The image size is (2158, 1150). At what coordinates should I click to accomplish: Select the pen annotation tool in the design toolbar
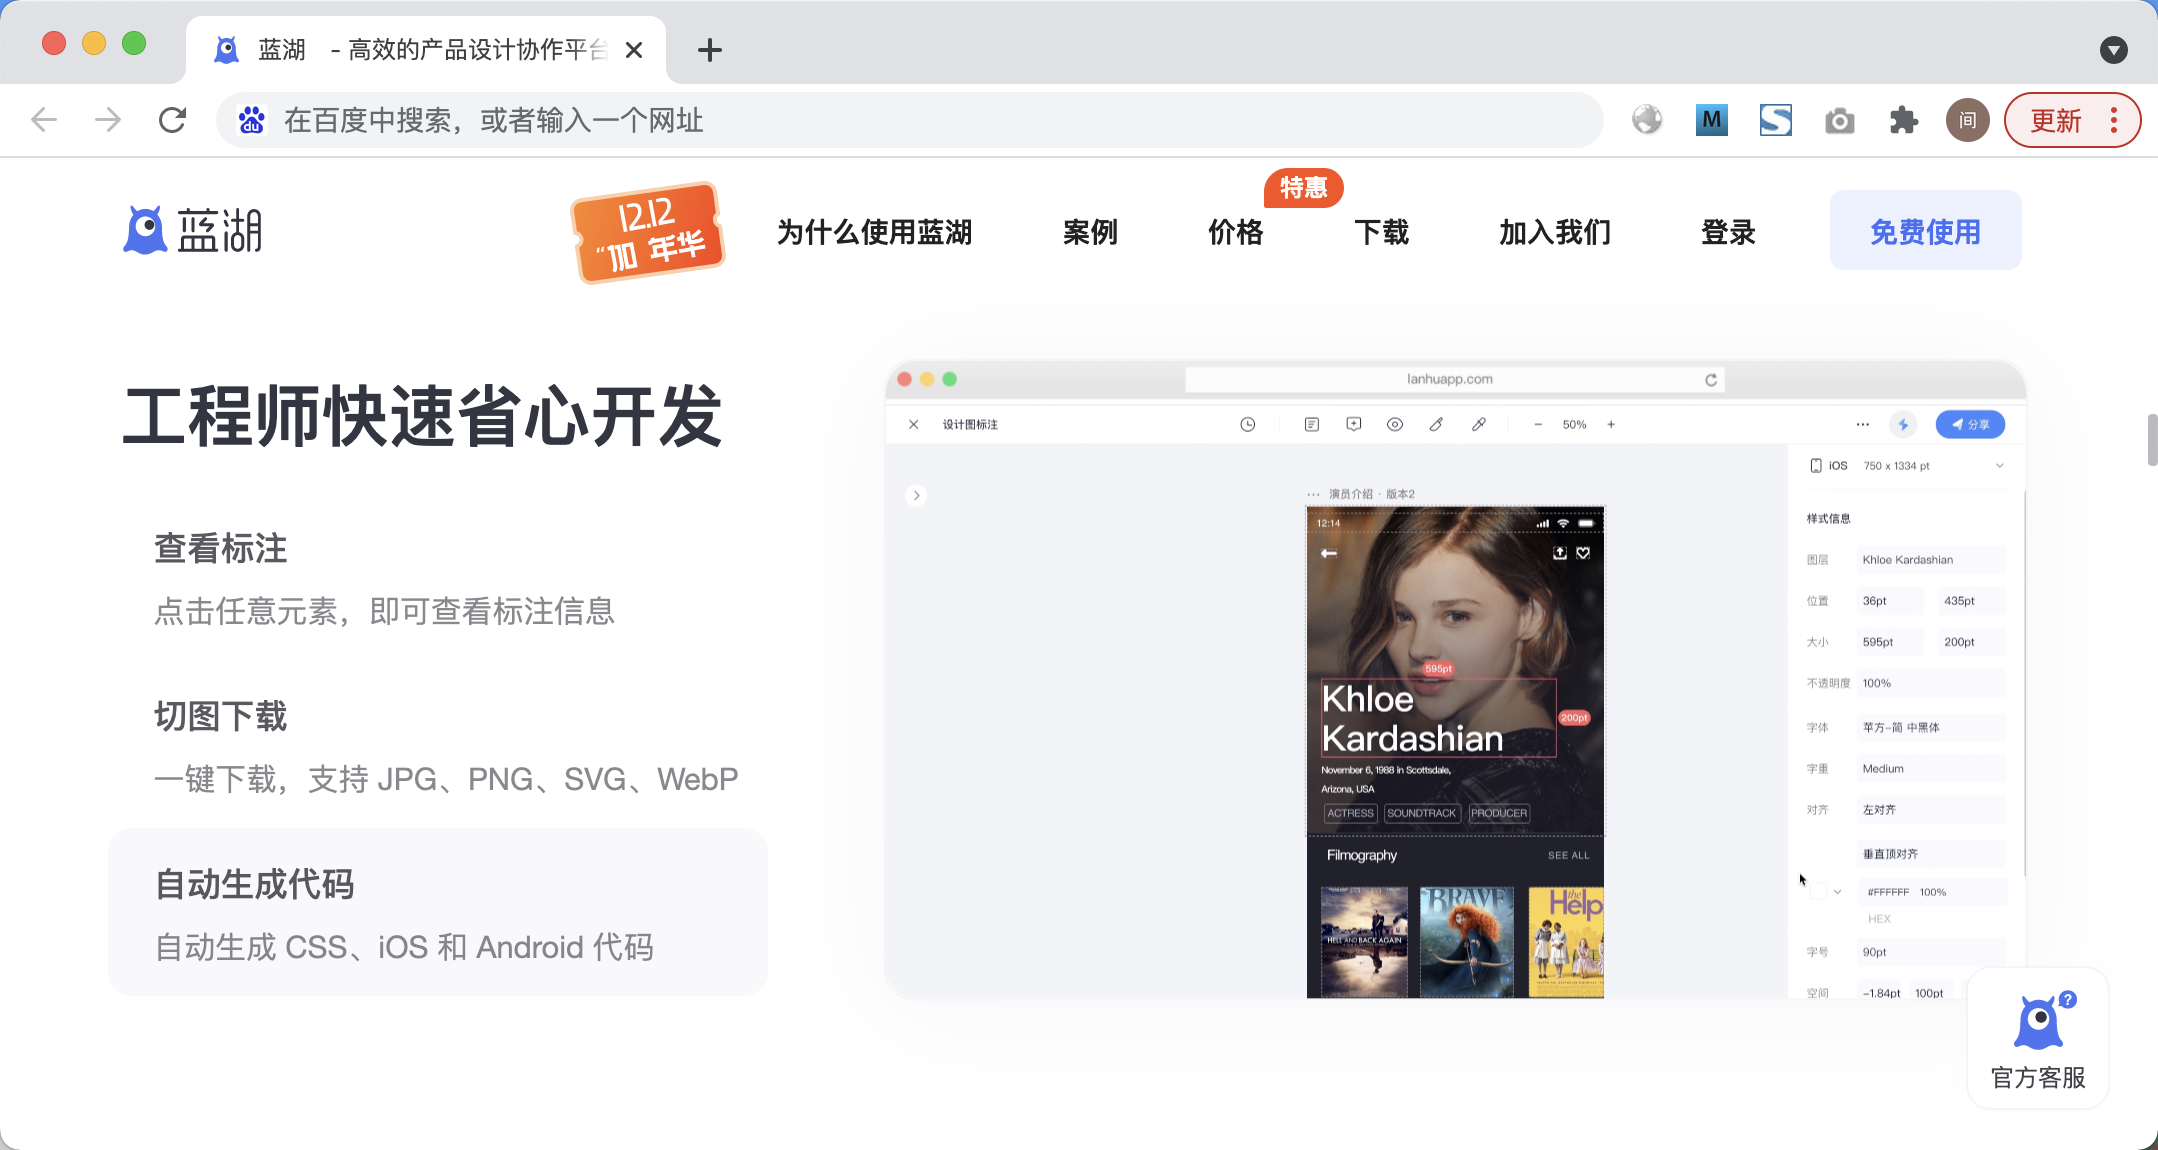click(1436, 424)
